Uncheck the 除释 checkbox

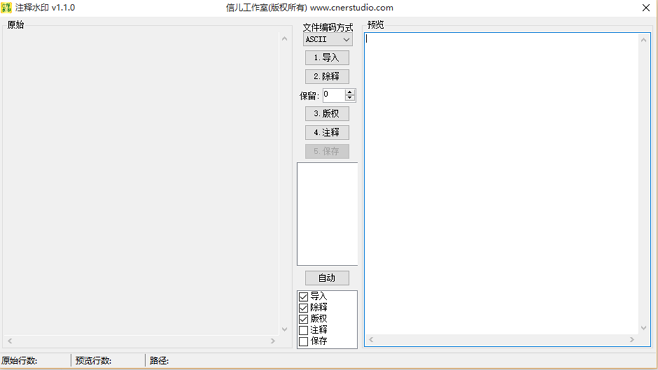click(303, 308)
